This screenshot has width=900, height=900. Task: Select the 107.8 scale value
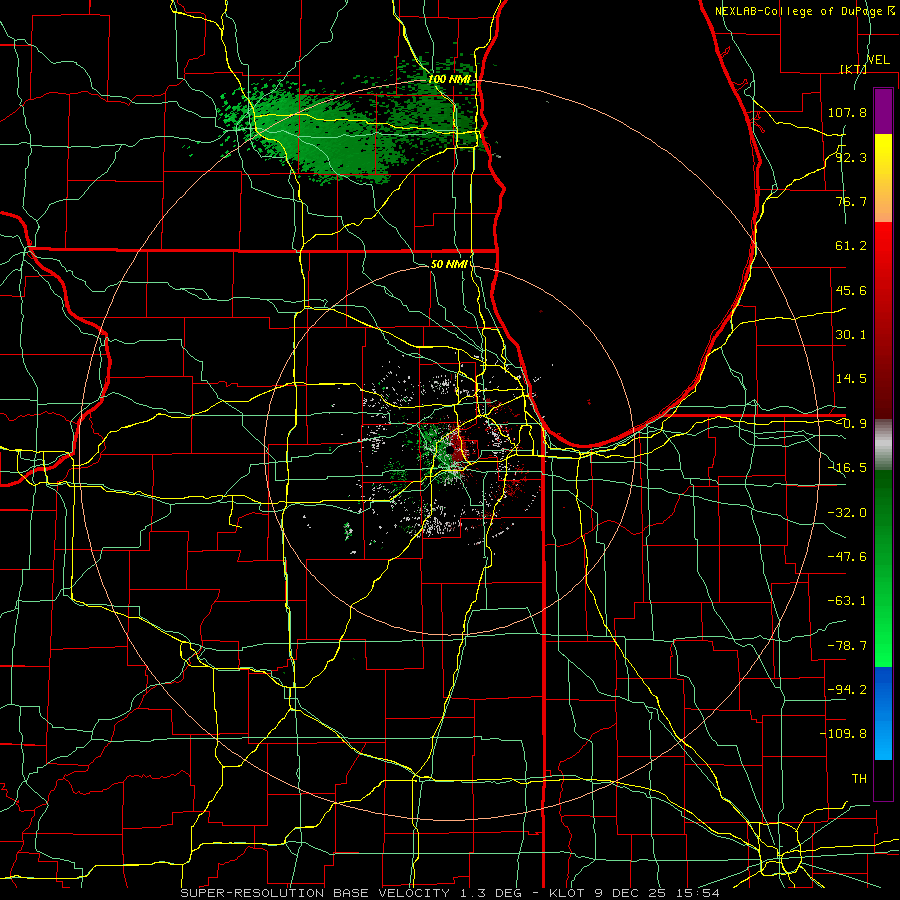pos(847,112)
